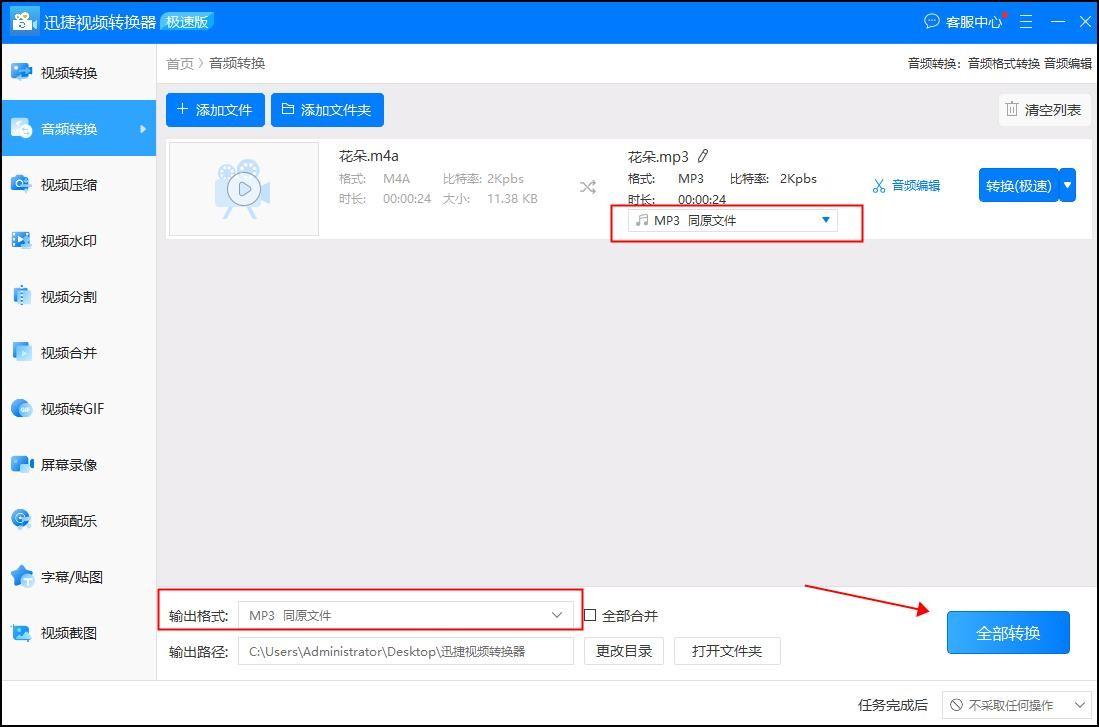Viewport: 1099px width, 727px height.
Task: Click the 视频截图 icon
Action: [22, 632]
